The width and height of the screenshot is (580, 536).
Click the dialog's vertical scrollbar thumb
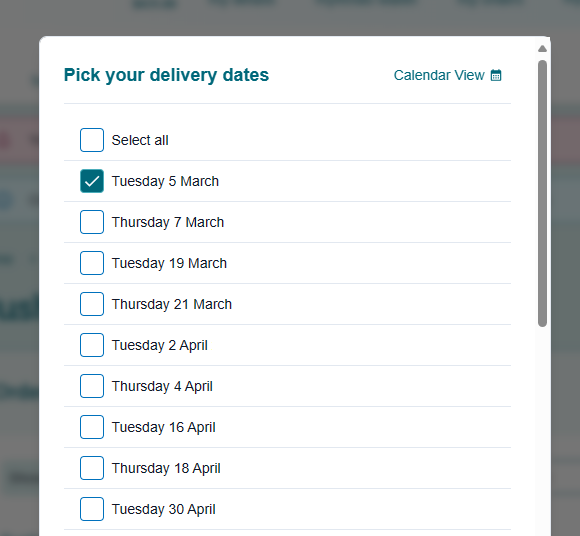(542, 193)
